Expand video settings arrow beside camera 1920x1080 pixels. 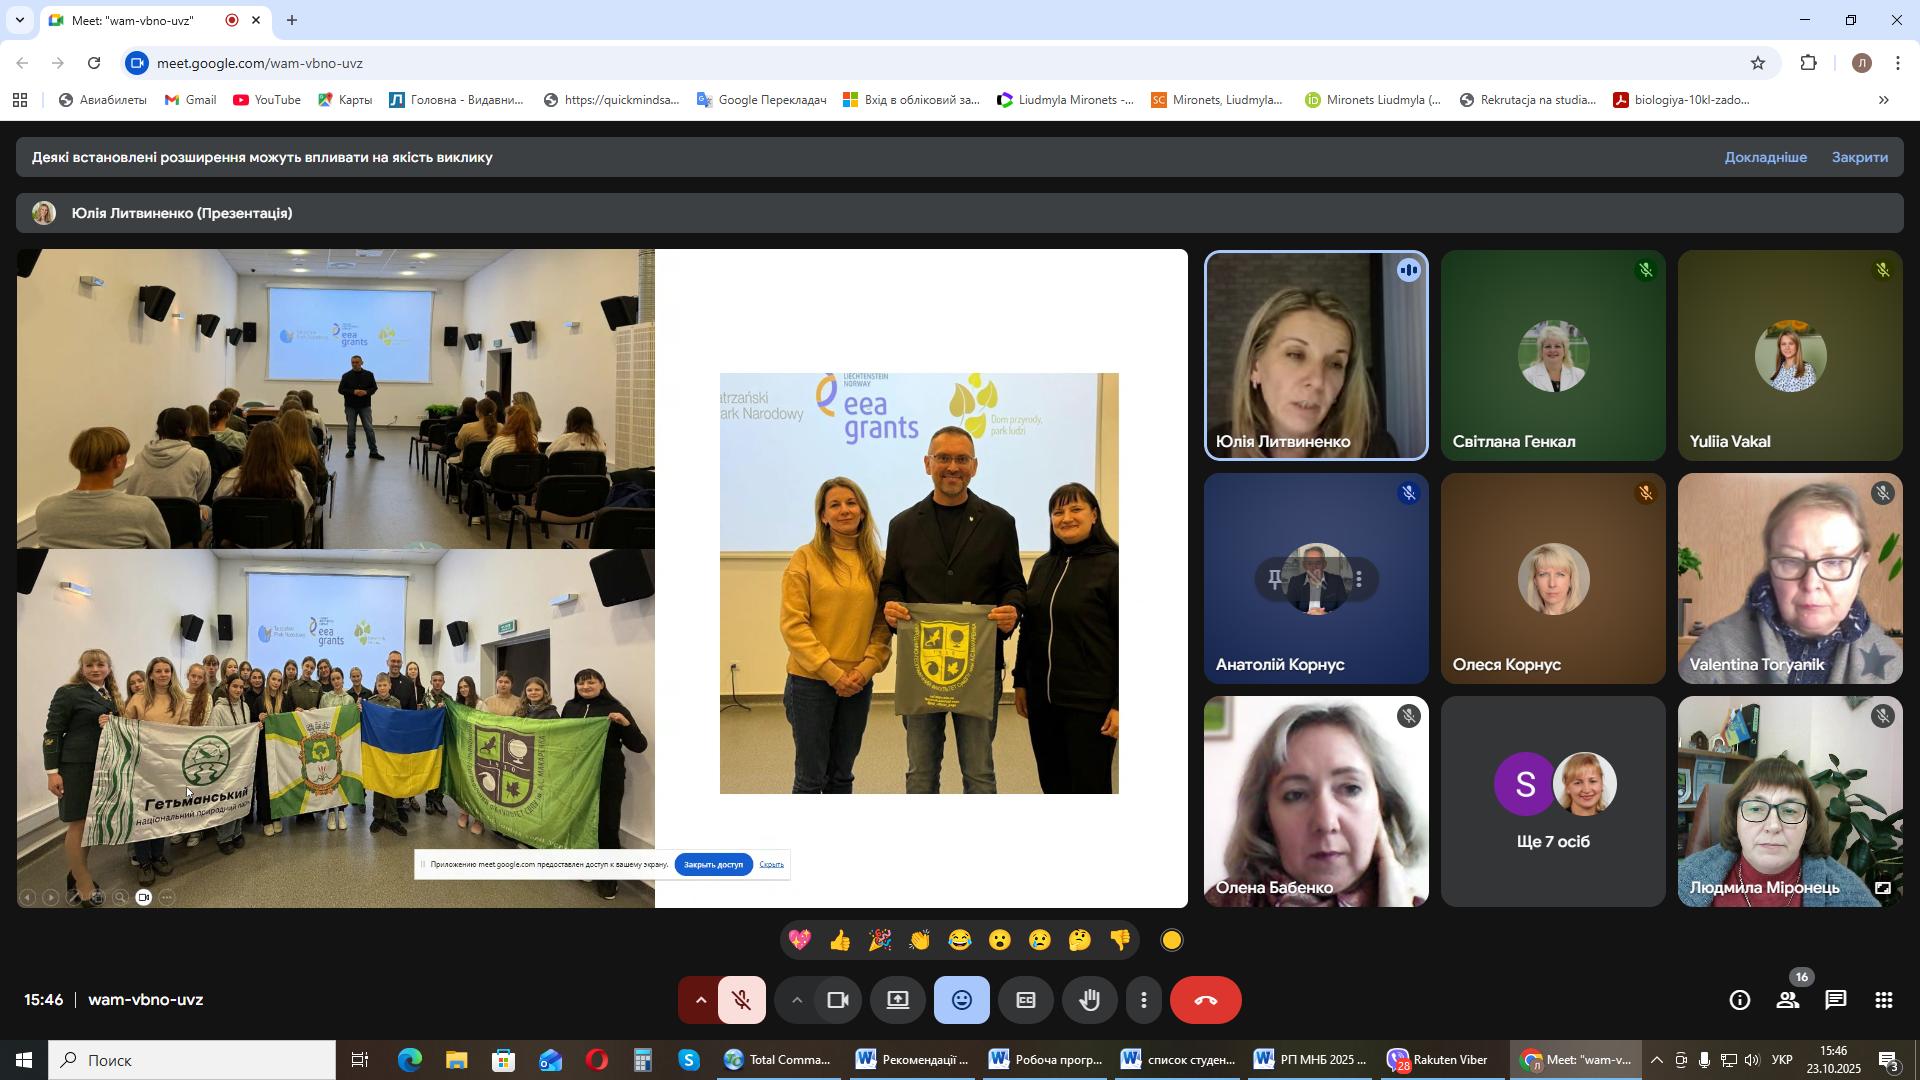797,1001
